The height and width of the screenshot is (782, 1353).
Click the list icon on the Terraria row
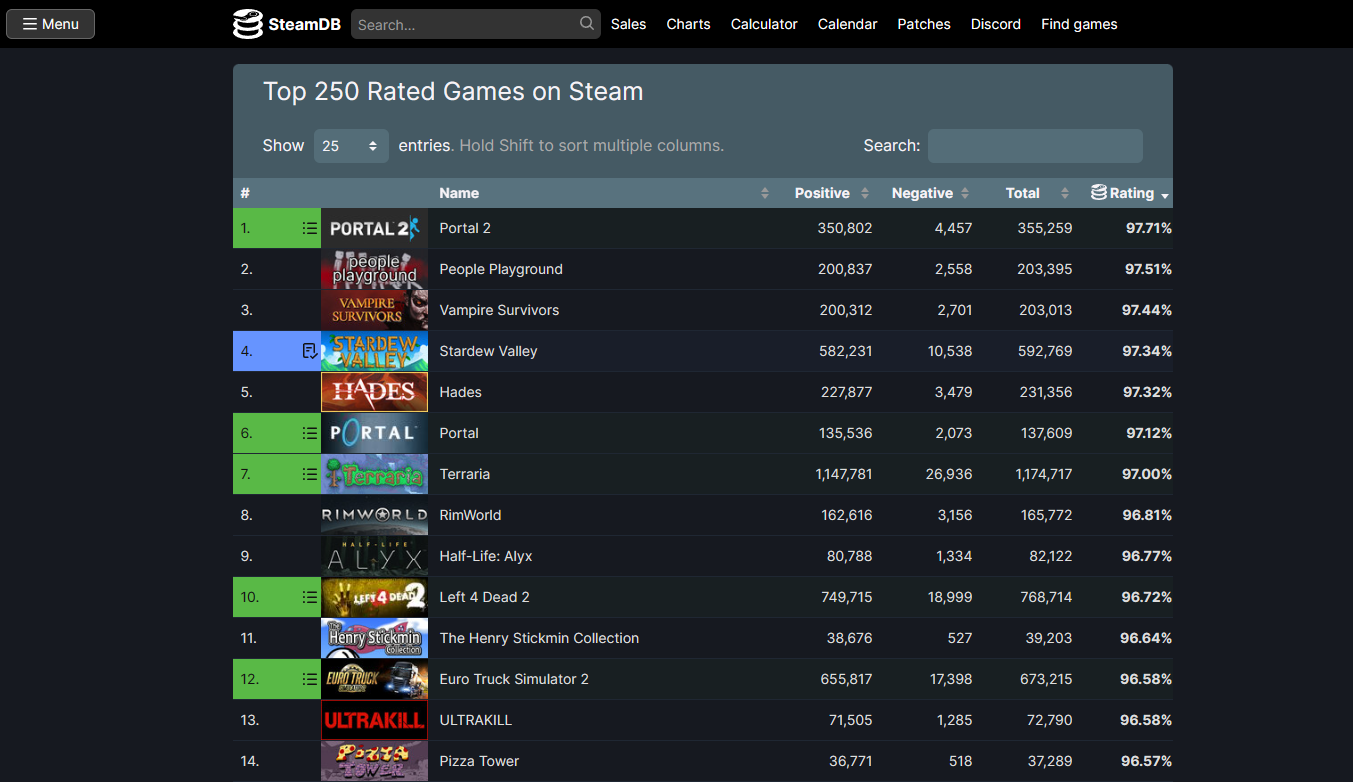click(x=310, y=474)
